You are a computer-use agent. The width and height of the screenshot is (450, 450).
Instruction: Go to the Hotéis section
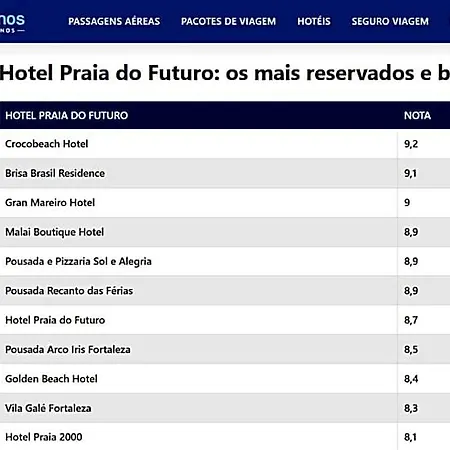[314, 21]
